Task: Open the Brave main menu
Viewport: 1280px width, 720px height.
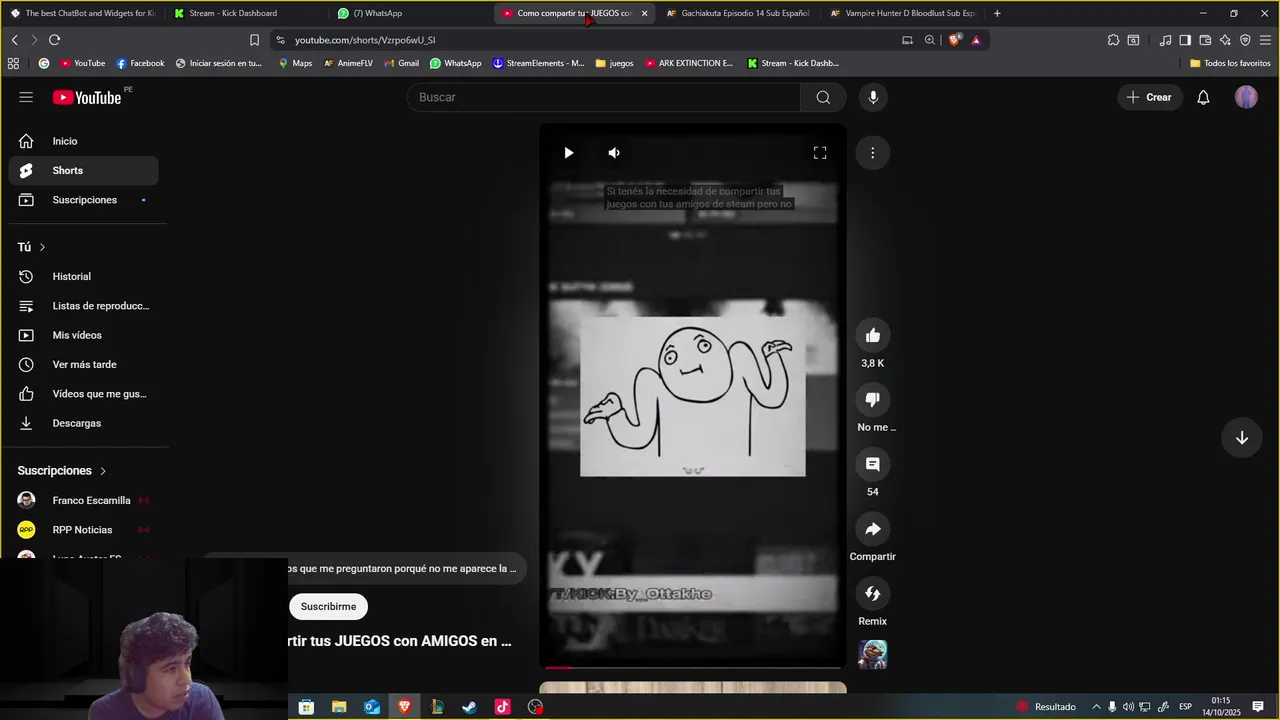Action: [x=1265, y=40]
